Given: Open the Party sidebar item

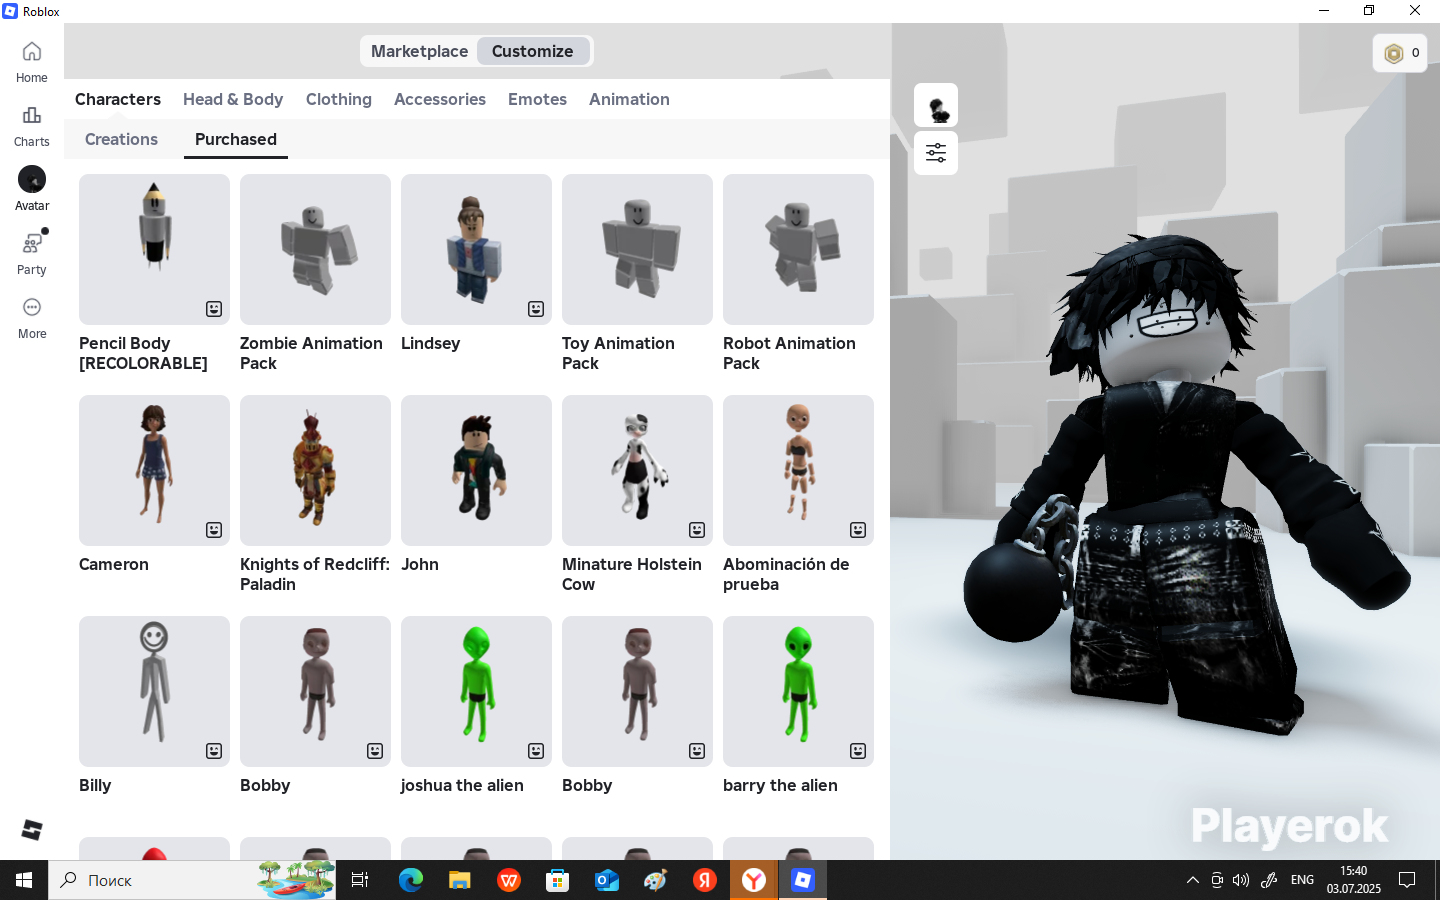Looking at the screenshot, I should (x=32, y=254).
